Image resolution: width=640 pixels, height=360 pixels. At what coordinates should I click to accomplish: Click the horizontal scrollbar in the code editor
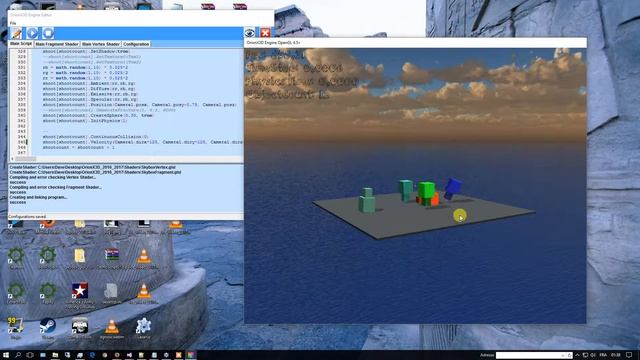pyautogui.click(x=127, y=159)
